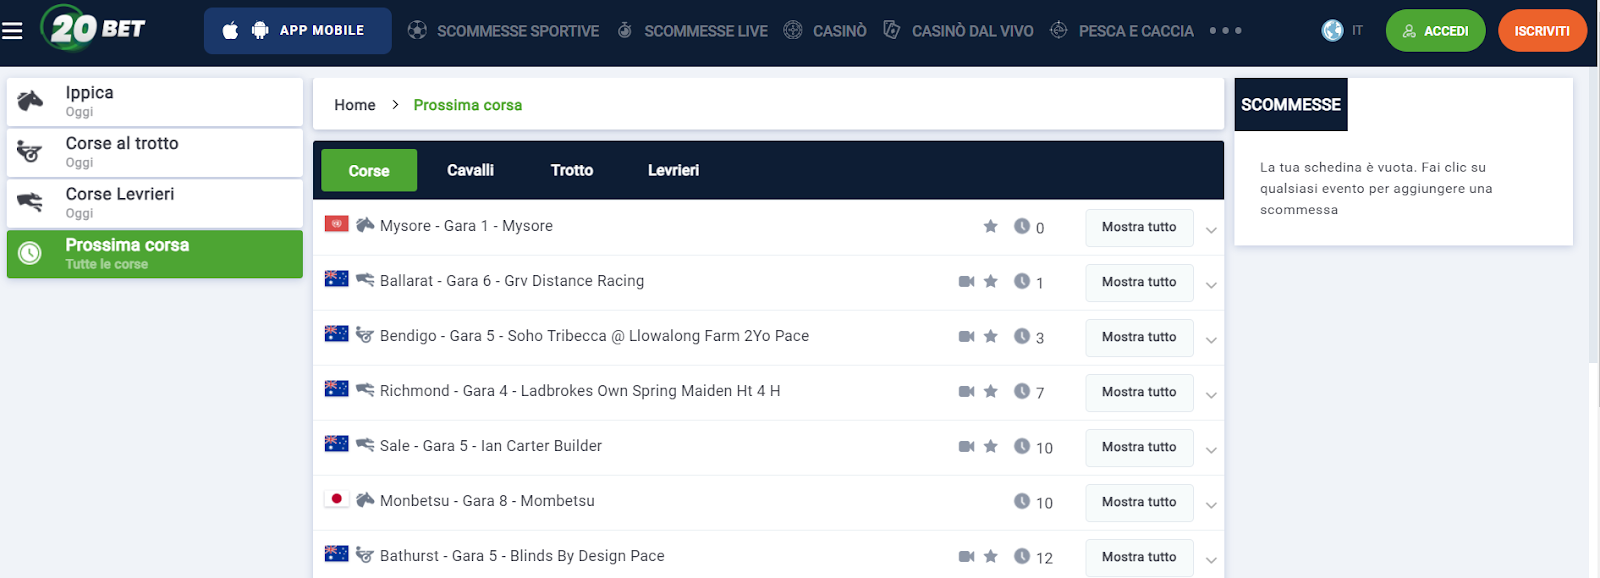Screen dimensions: 1600x578
Task: Expand the Ballarat Gara 6 row chevron
Action: tap(1211, 285)
